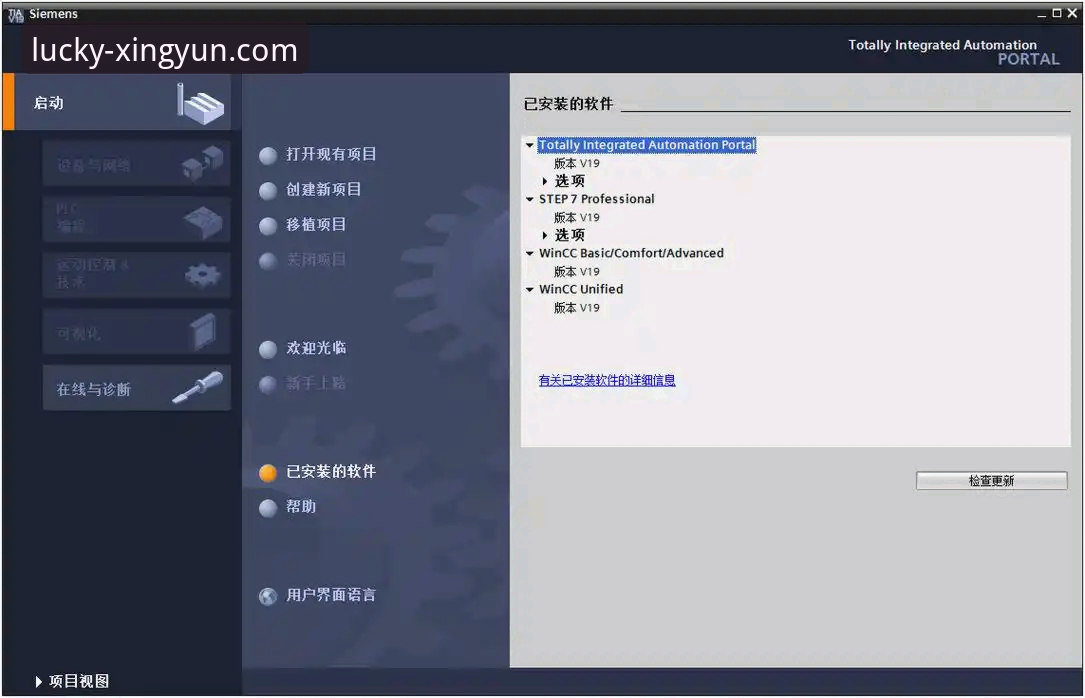This screenshot has height=698, width=1085.
Task: Switch to the 在线与诊断 portal tab
Action: point(136,388)
